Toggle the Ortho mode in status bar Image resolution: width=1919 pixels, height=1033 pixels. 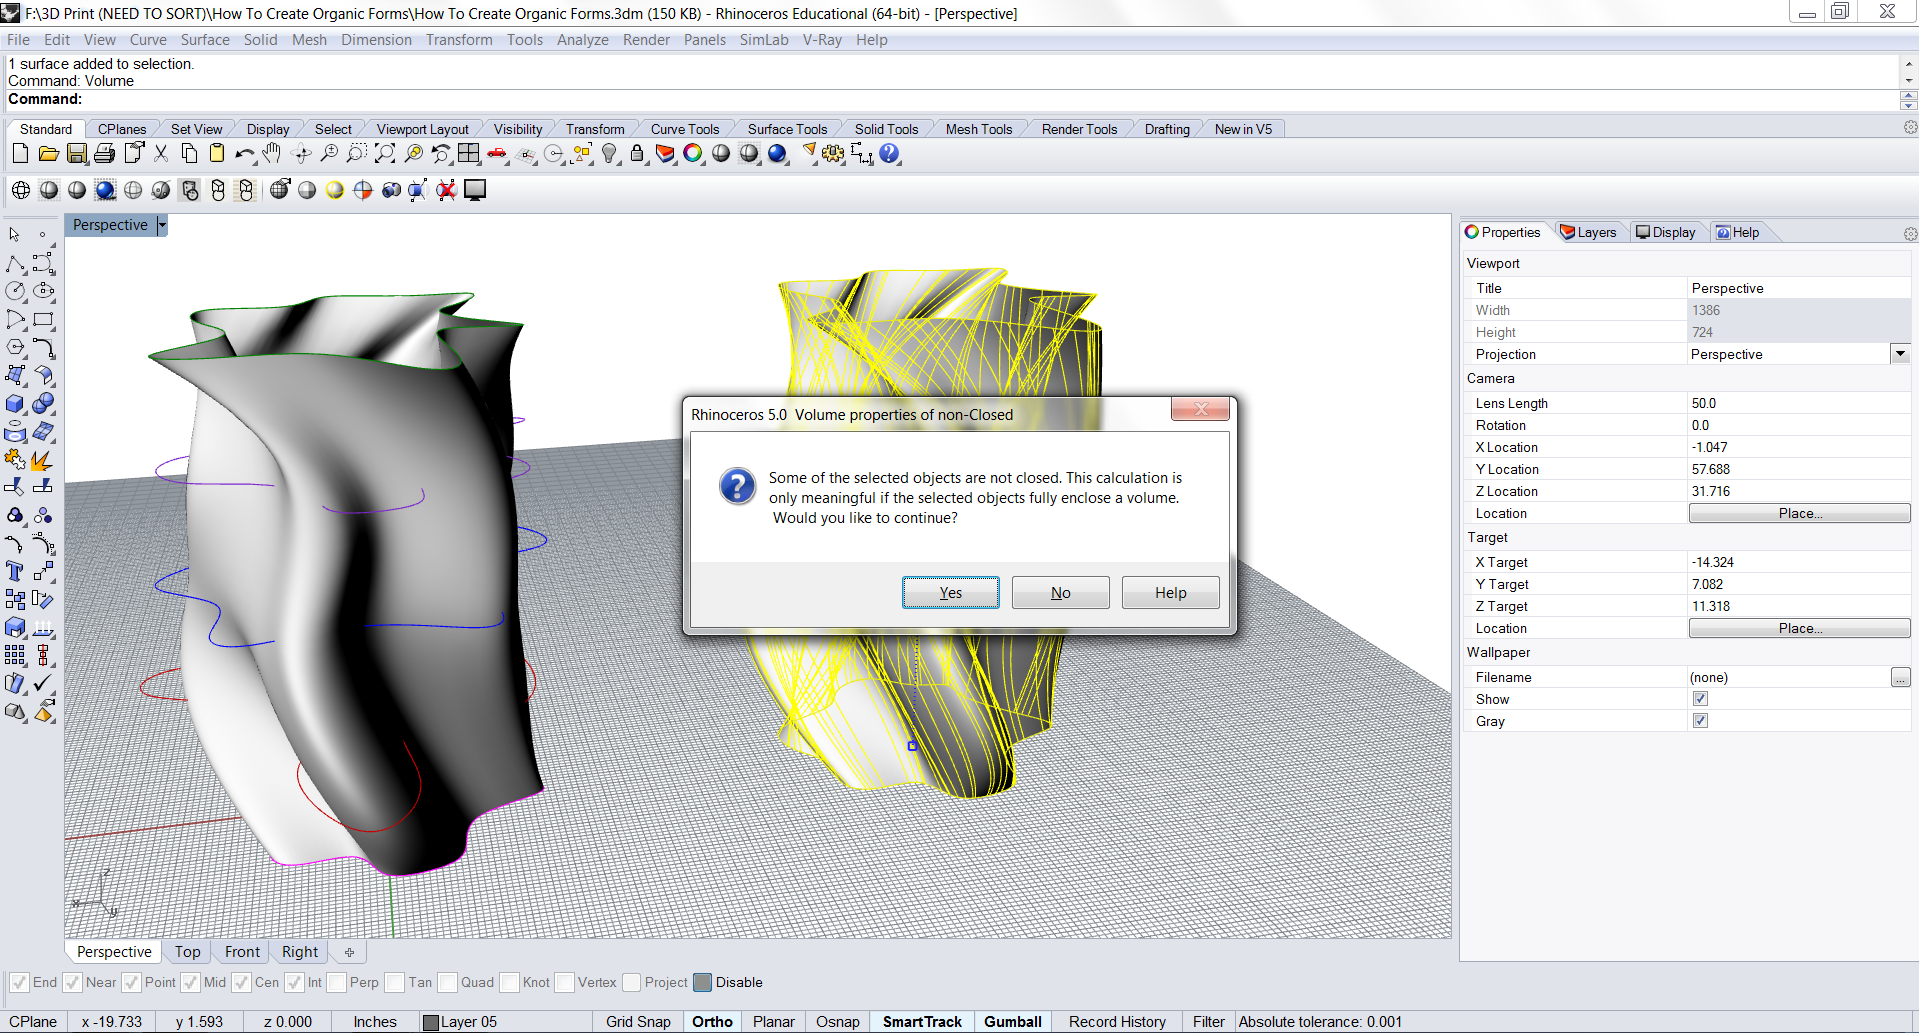click(711, 1021)
